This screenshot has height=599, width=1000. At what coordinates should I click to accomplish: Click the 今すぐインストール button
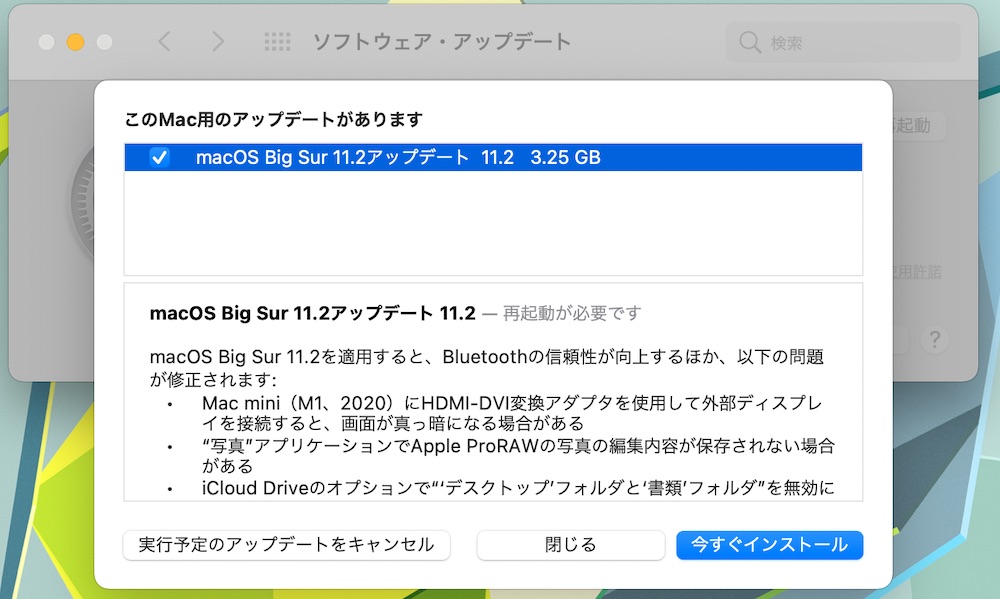(769, 545)
